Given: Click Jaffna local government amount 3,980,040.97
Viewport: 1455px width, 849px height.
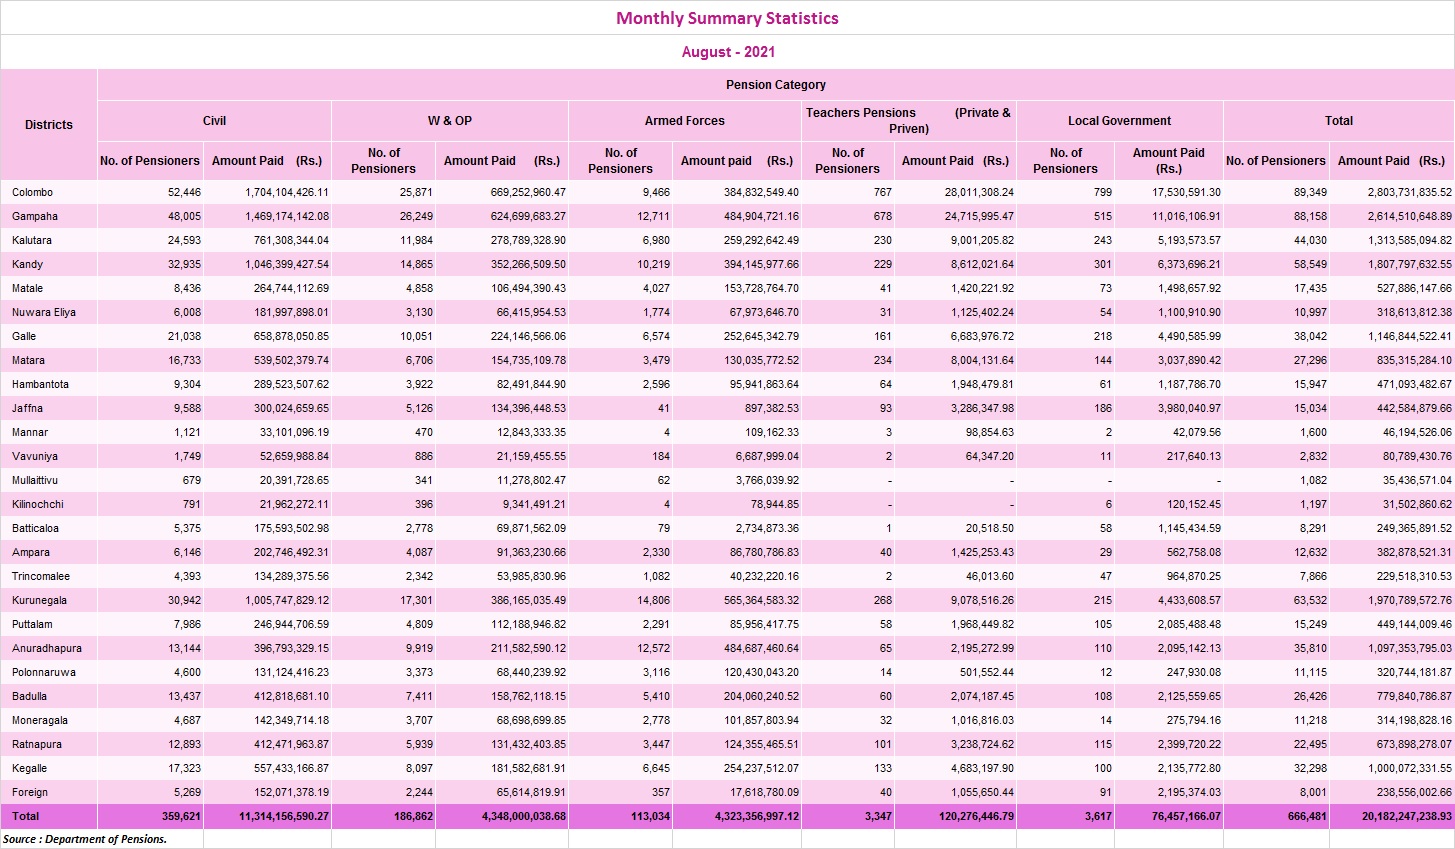Looking at the screenshot, I should (x=1184, y=408).
